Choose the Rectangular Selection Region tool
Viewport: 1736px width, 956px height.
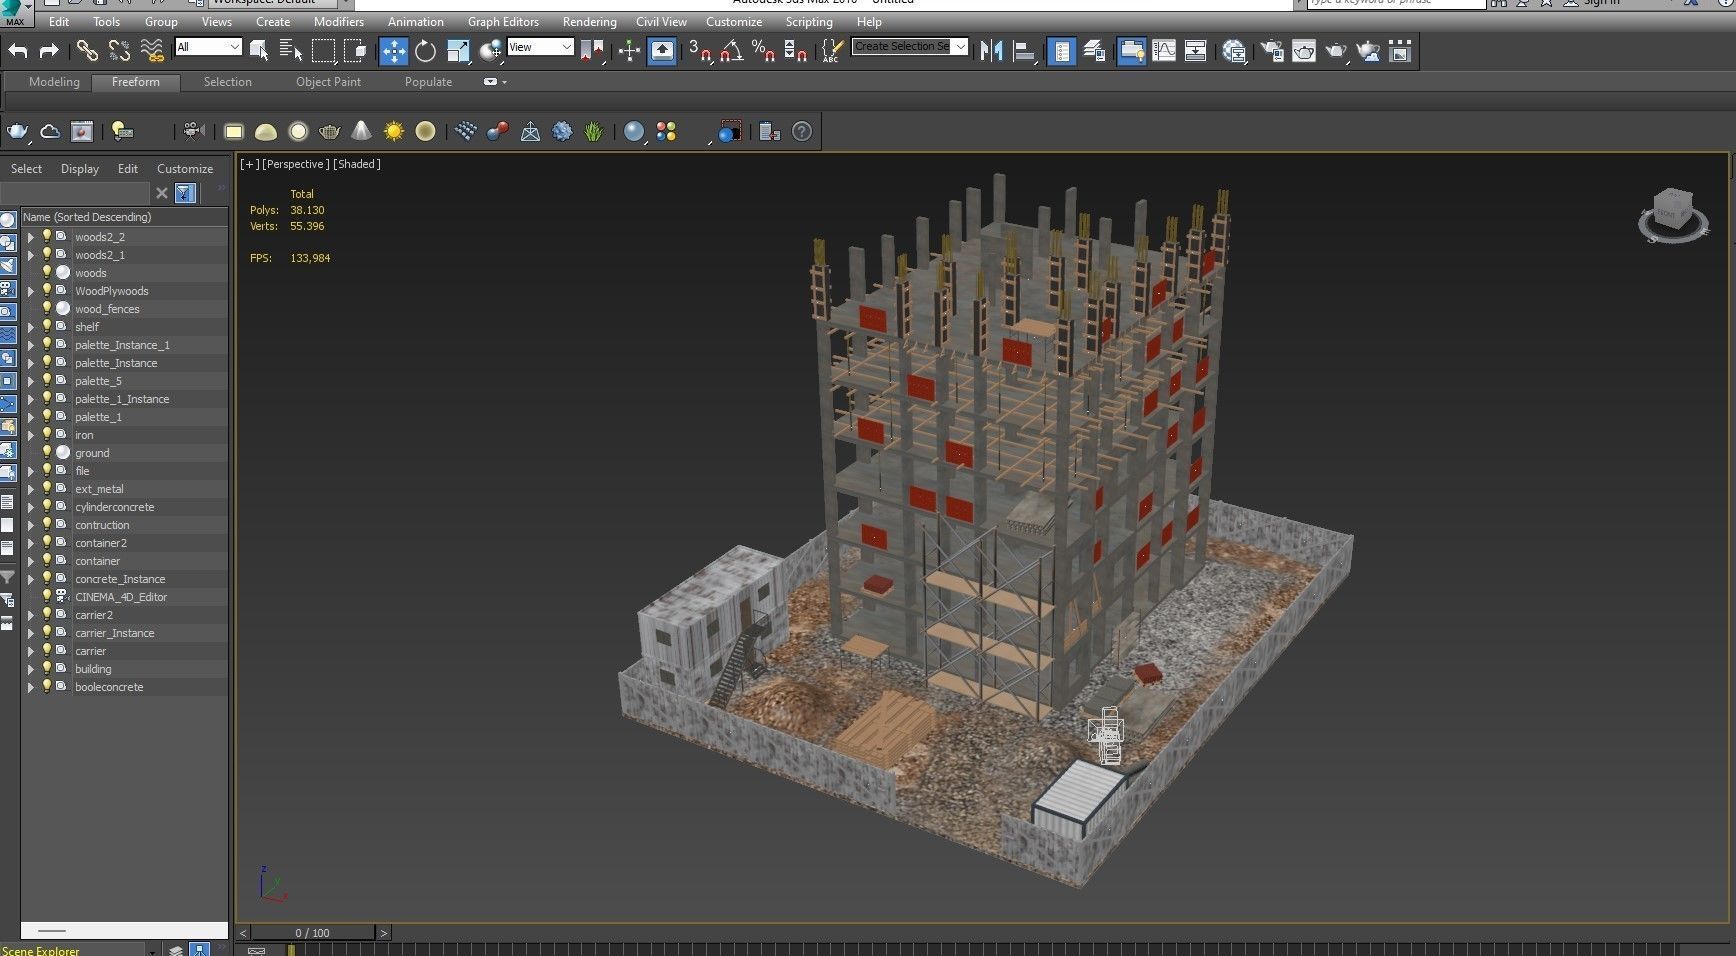pyautogui.click(x=323, y=50)
